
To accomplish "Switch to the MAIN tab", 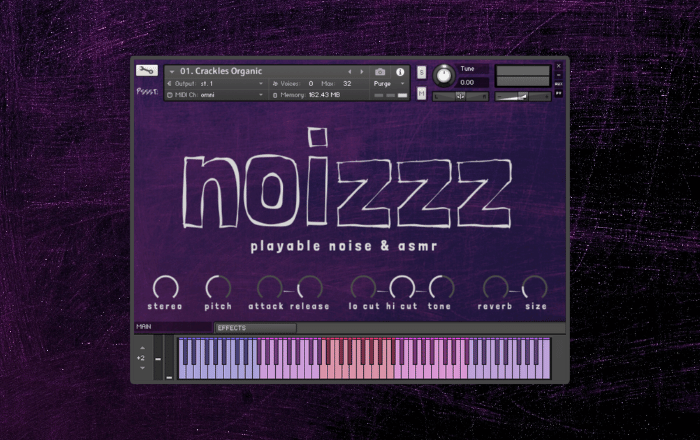I will coord(173,327).
